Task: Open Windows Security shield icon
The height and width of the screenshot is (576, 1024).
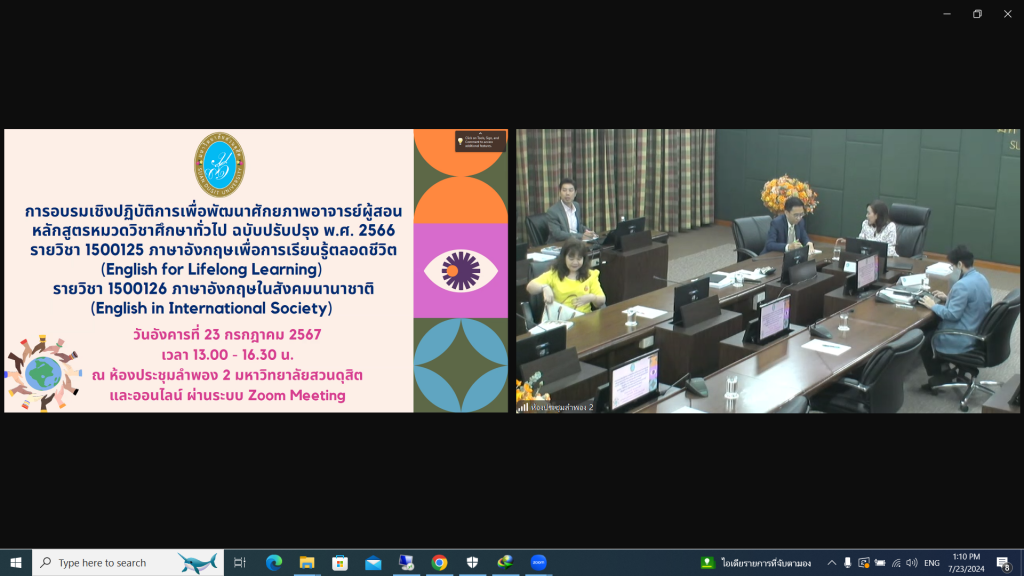Action: (x=472, y=563)
